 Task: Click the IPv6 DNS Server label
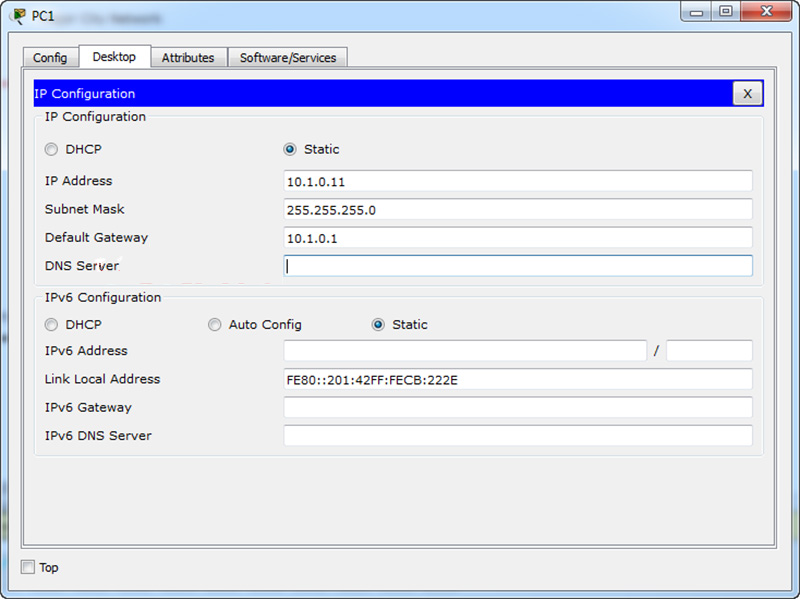click(98, 436)
